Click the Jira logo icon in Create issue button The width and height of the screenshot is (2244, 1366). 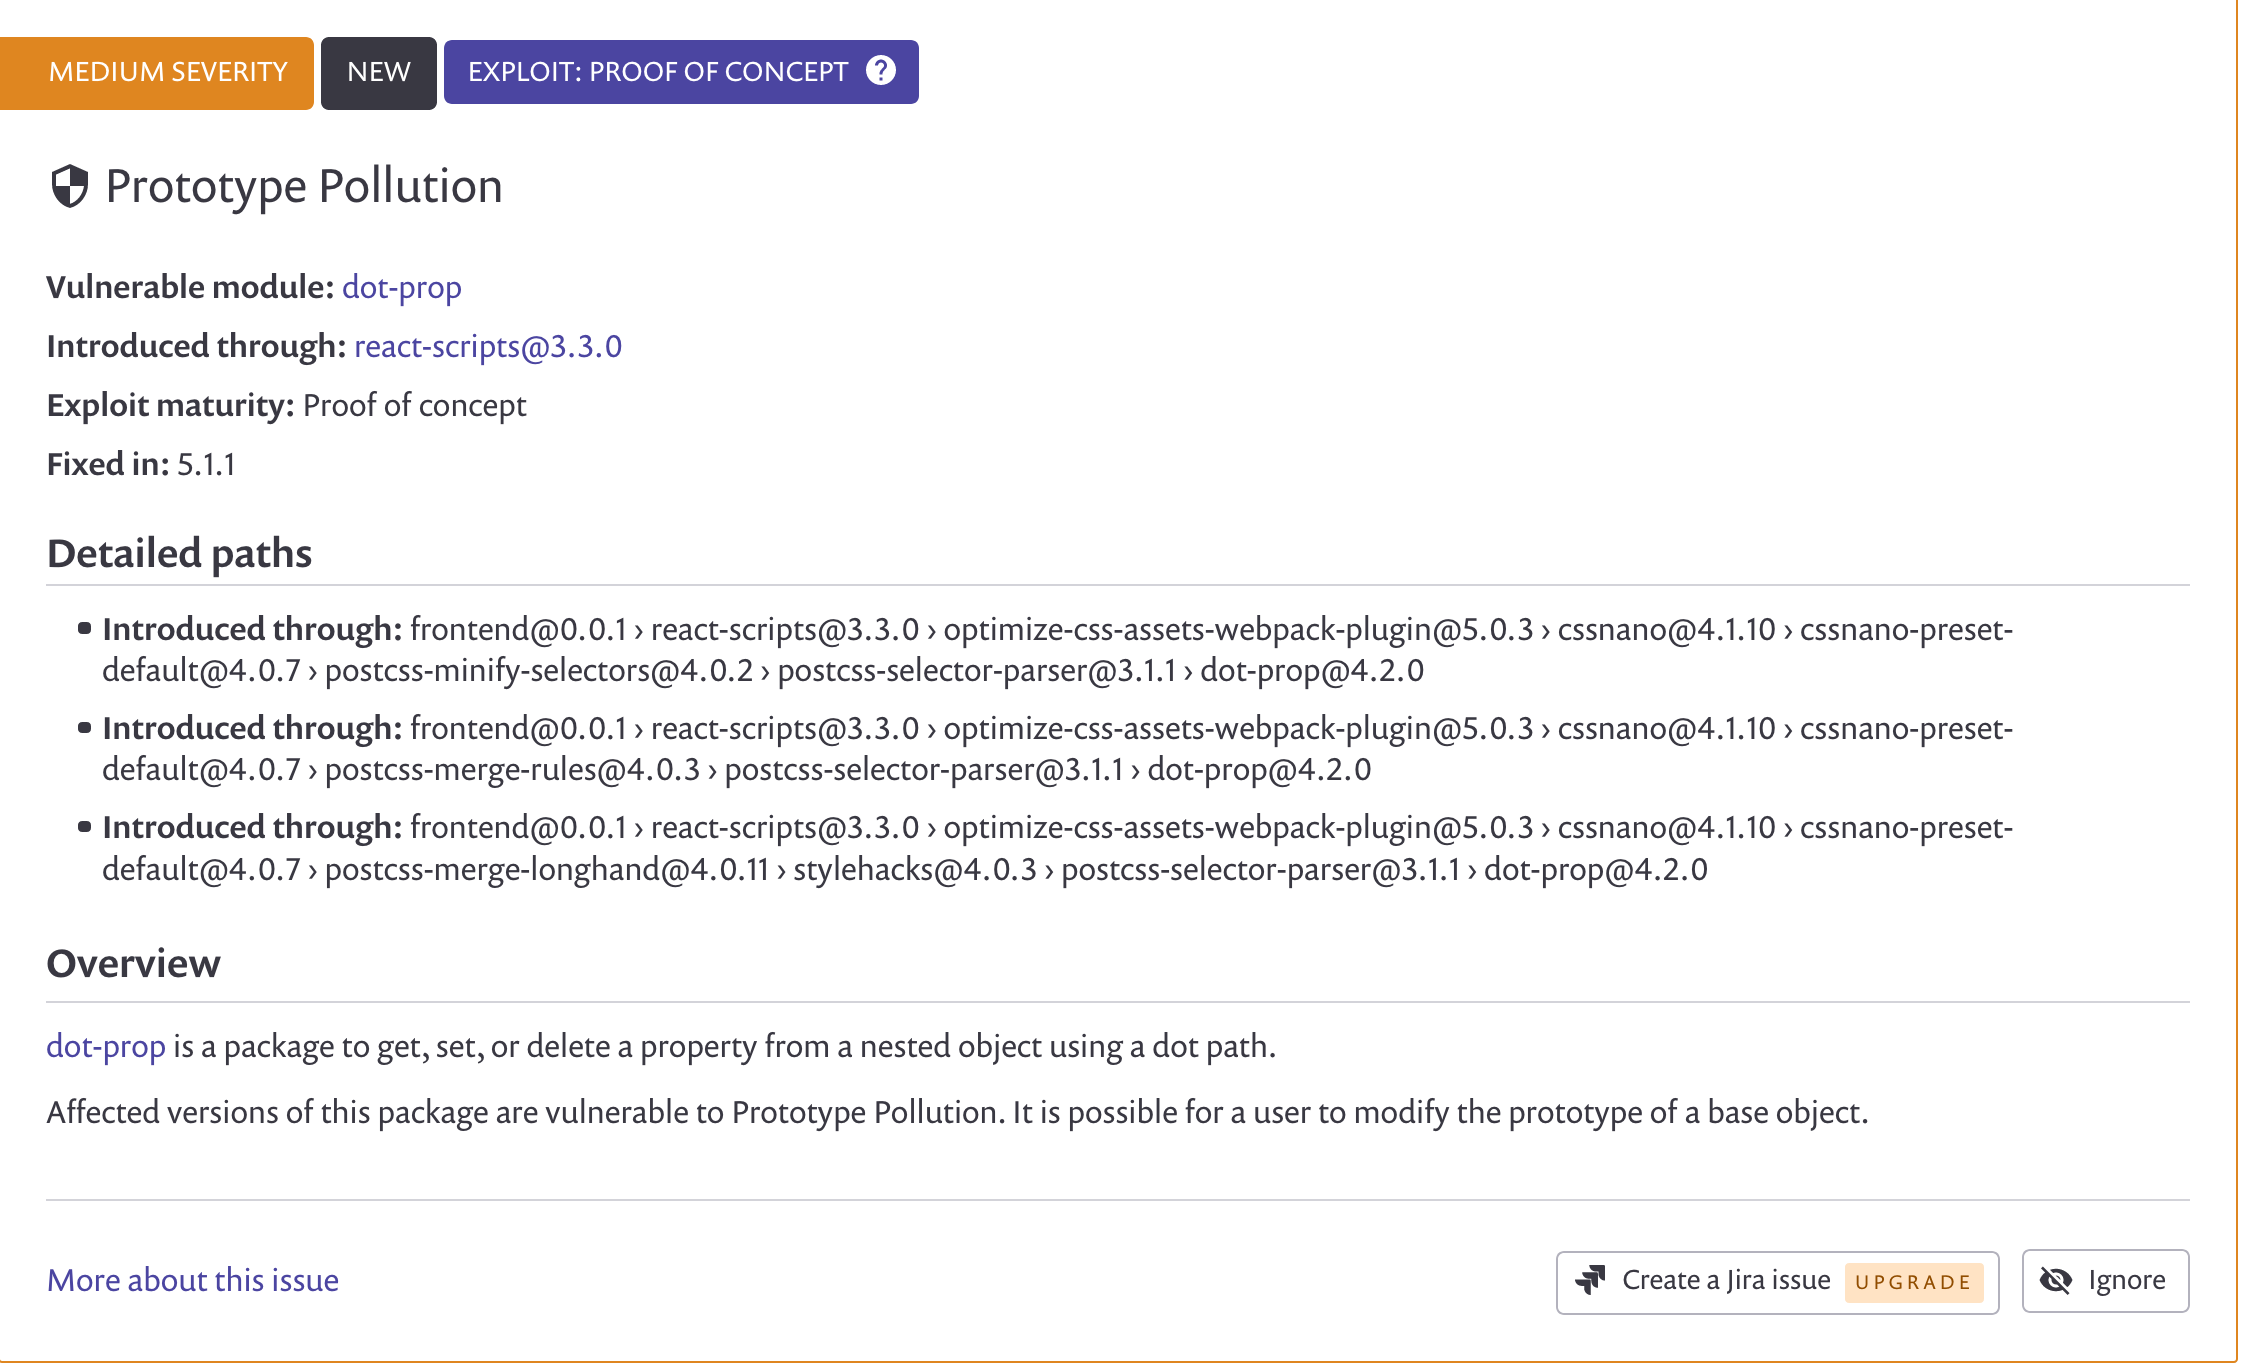pos(1590,1280)
